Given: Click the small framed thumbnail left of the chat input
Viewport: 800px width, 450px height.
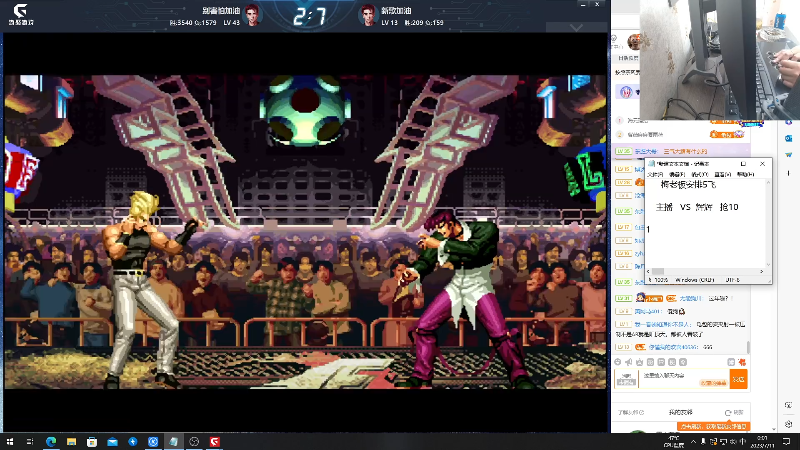Looking at the screenshot, I should pos(626,379).
